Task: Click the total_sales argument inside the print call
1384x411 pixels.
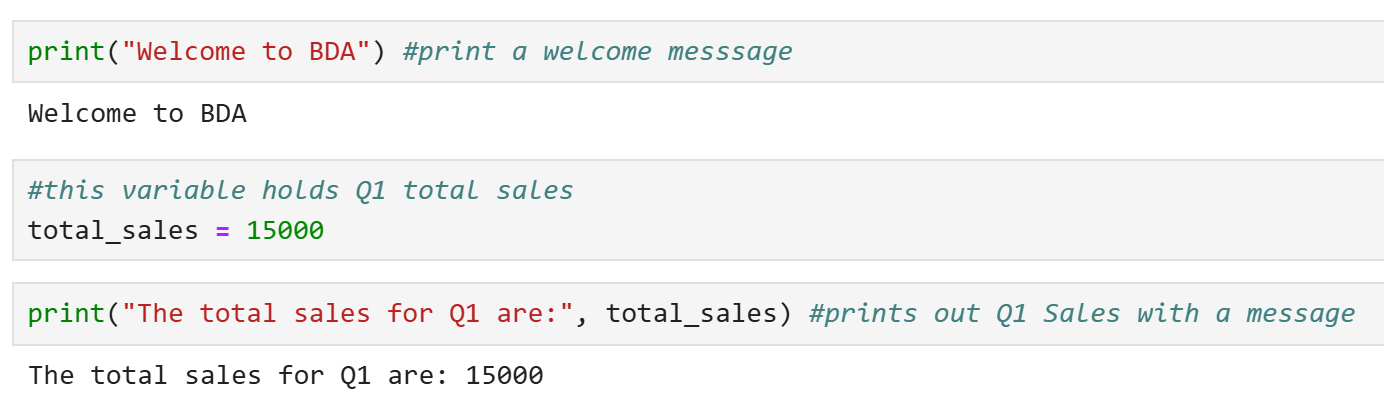Action: pyautogui.click(x=691, y=314)
